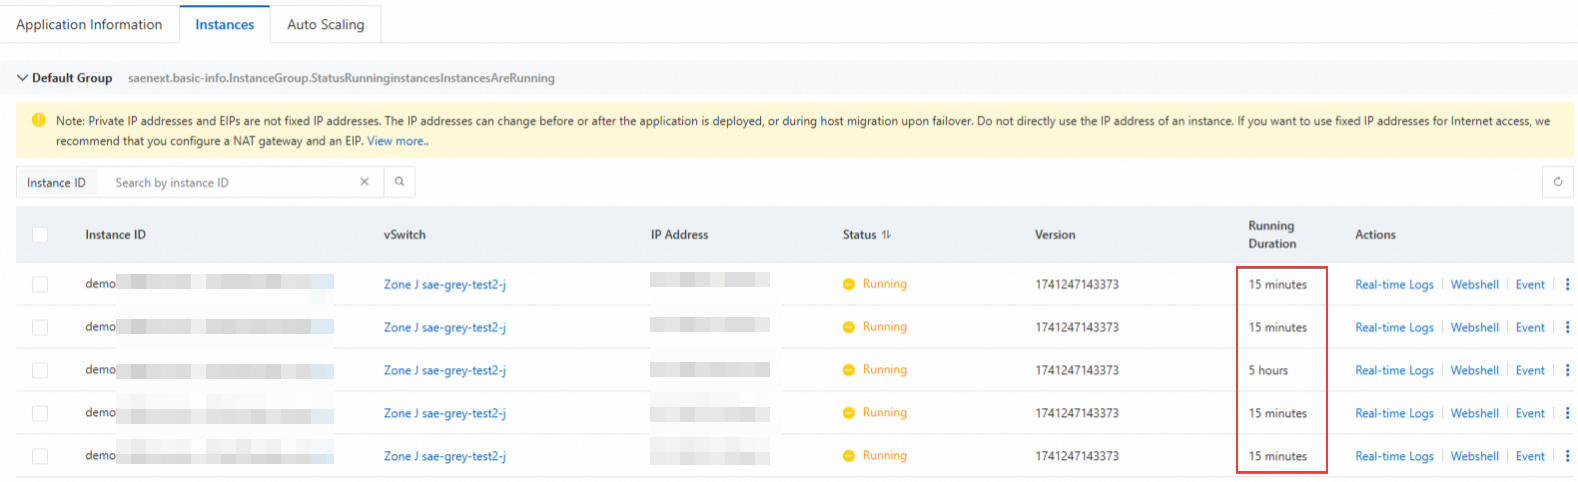This screenshot has height=482, width=1578.
Task: Open Real-time Logs for the first instance
Action: point(1394,285)
